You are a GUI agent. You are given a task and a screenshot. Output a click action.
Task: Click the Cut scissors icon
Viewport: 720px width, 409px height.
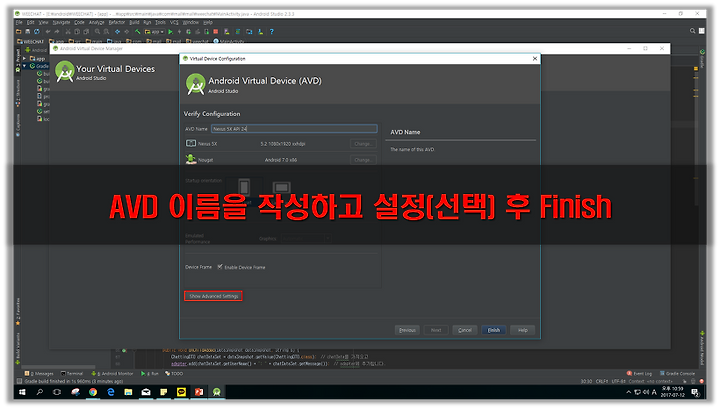coord(68,32)
